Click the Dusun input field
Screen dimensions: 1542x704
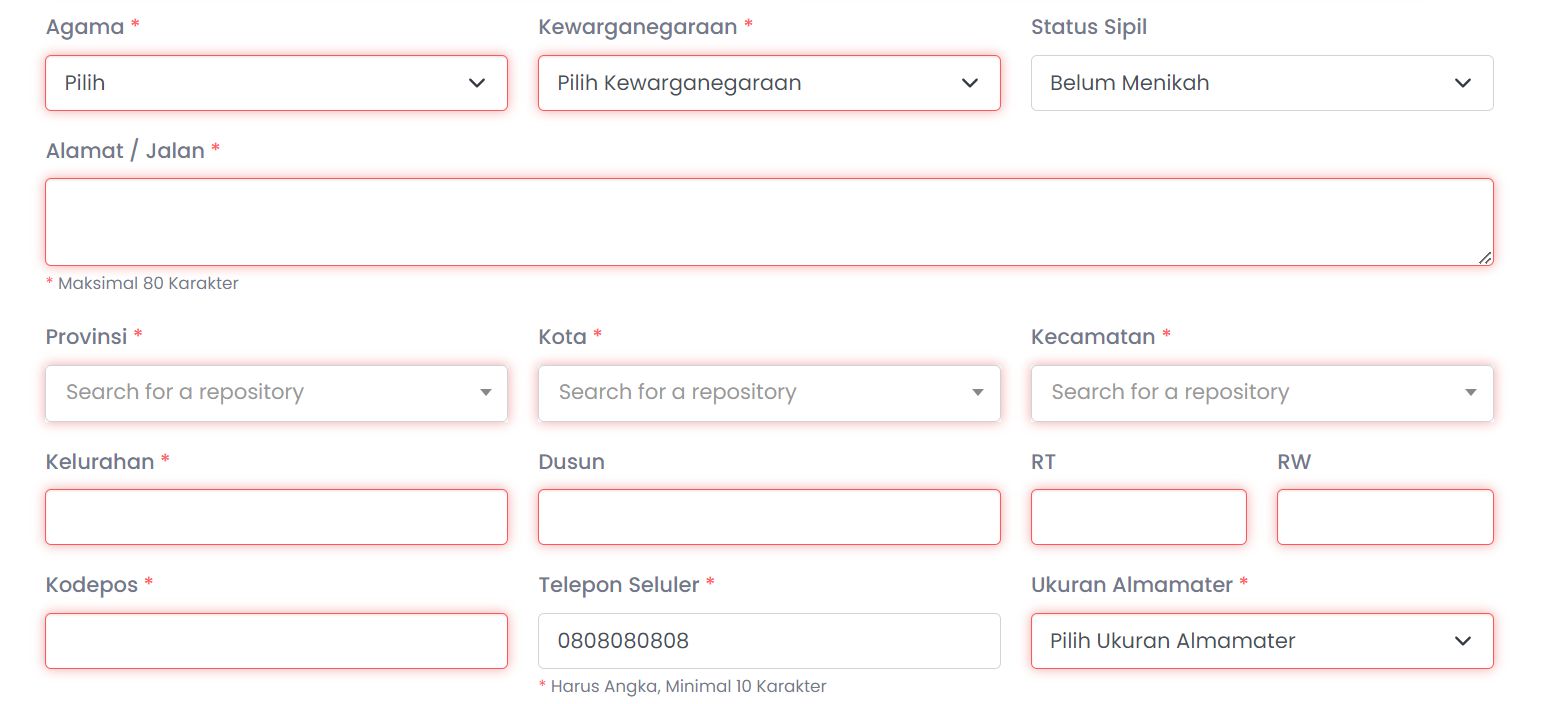tap(768, 517)
